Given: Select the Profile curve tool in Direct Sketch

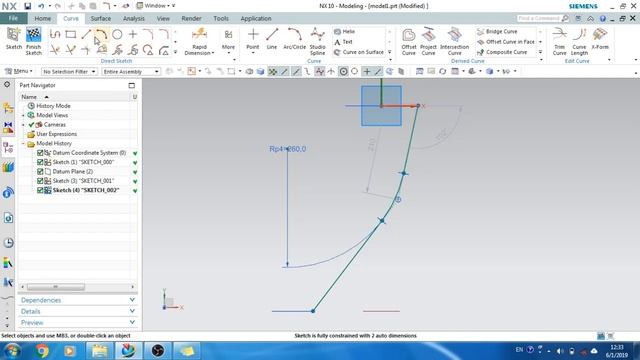Looking at the screenshot, I should [x=55, y=34].
